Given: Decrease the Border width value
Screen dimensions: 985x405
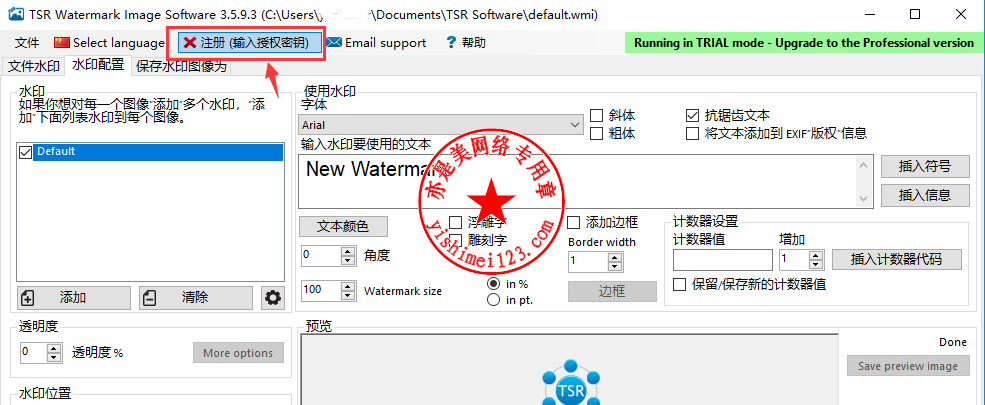Looking at the screenshot, I should tap(615, 267).
